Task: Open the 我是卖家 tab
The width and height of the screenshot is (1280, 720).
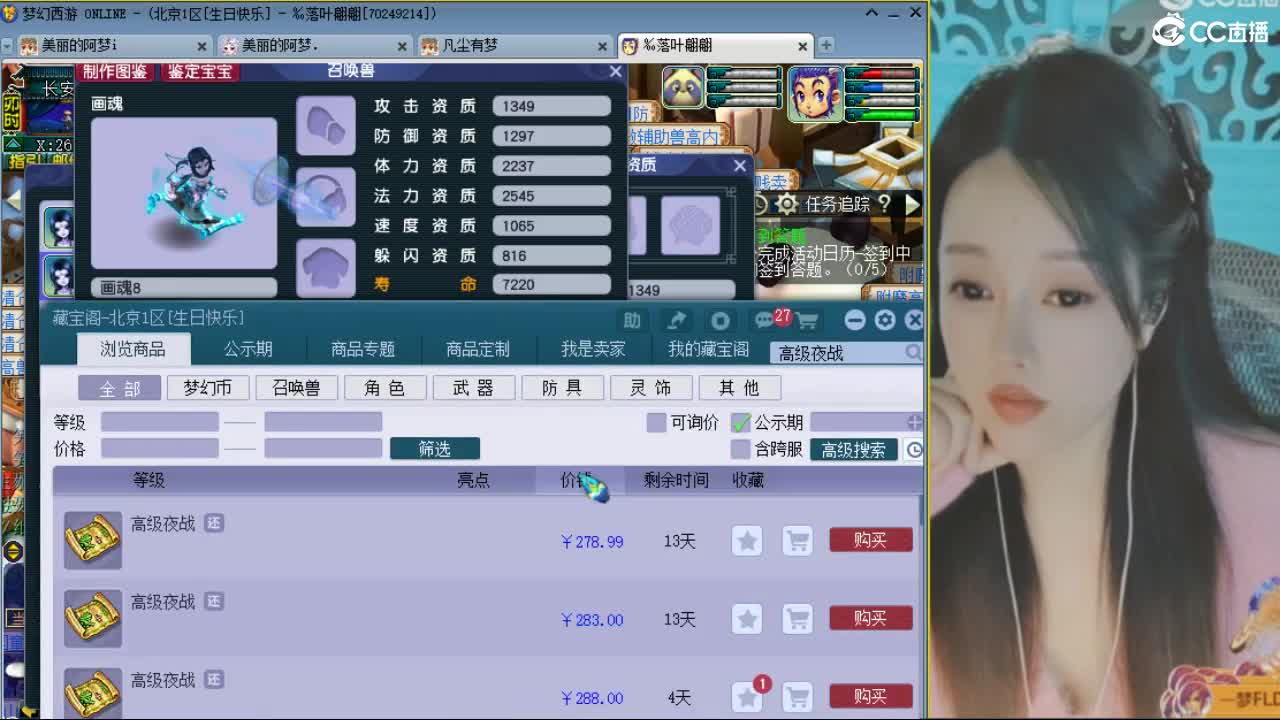Action: tap(593, 349)
